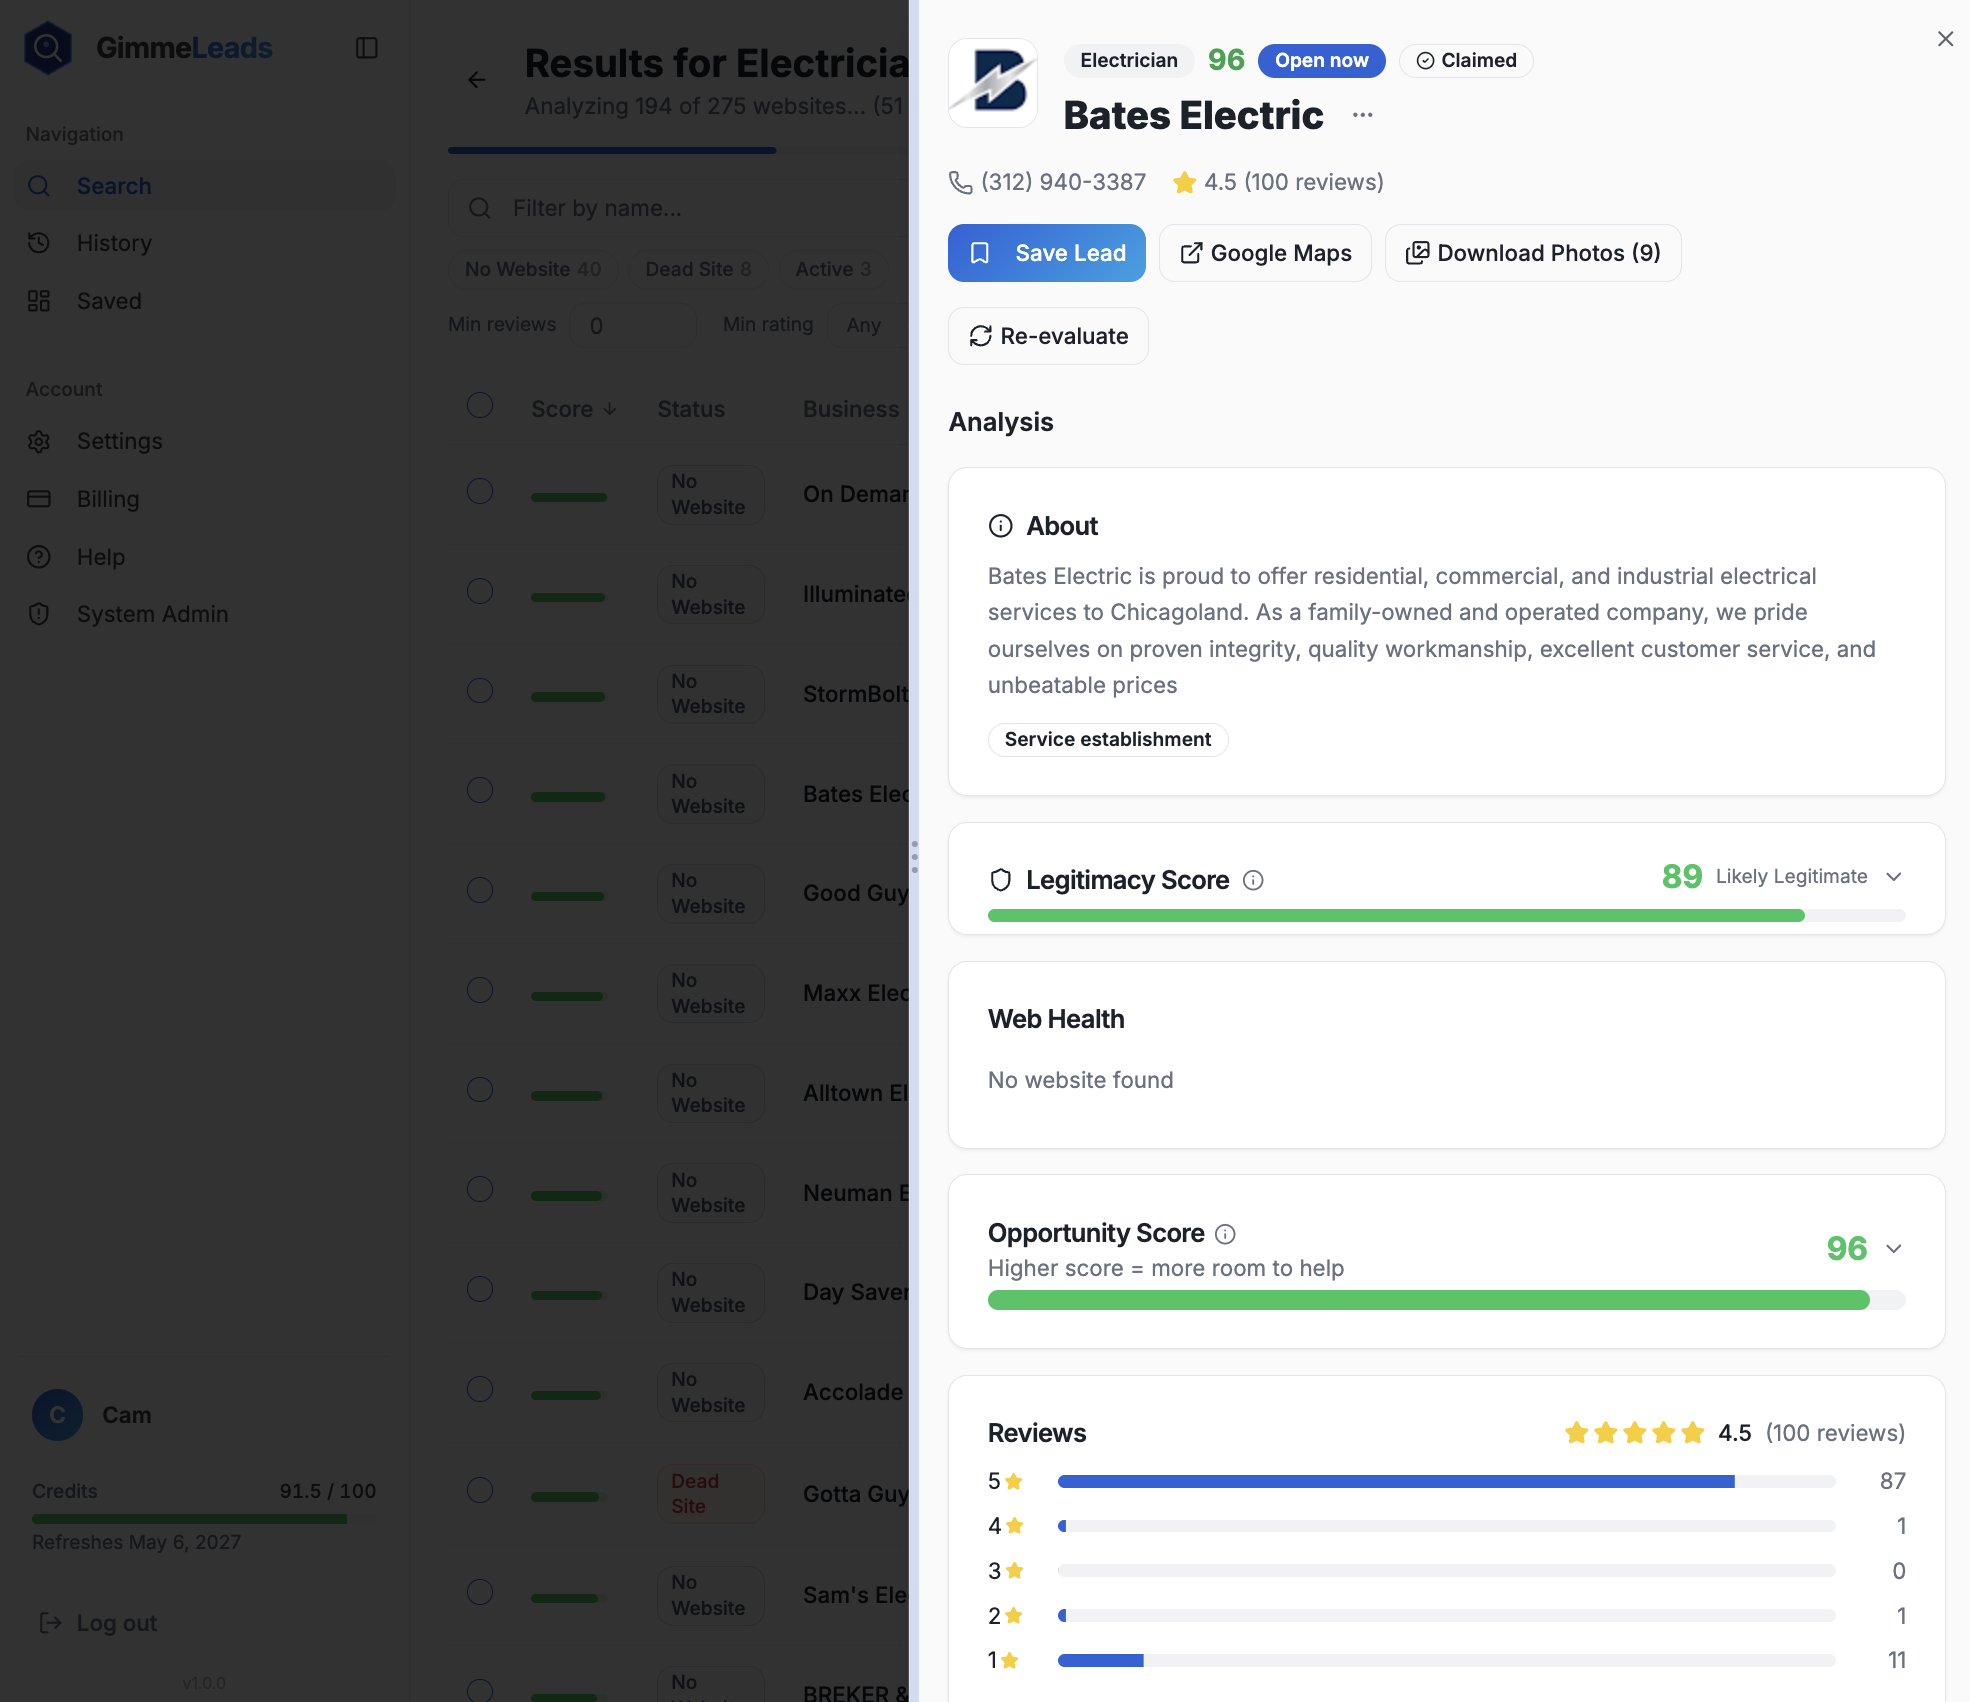The height and width of the screenshot is (1702, 1970).
Task: Expand the Legitimacy Score section
Action: coord(1893,877)
